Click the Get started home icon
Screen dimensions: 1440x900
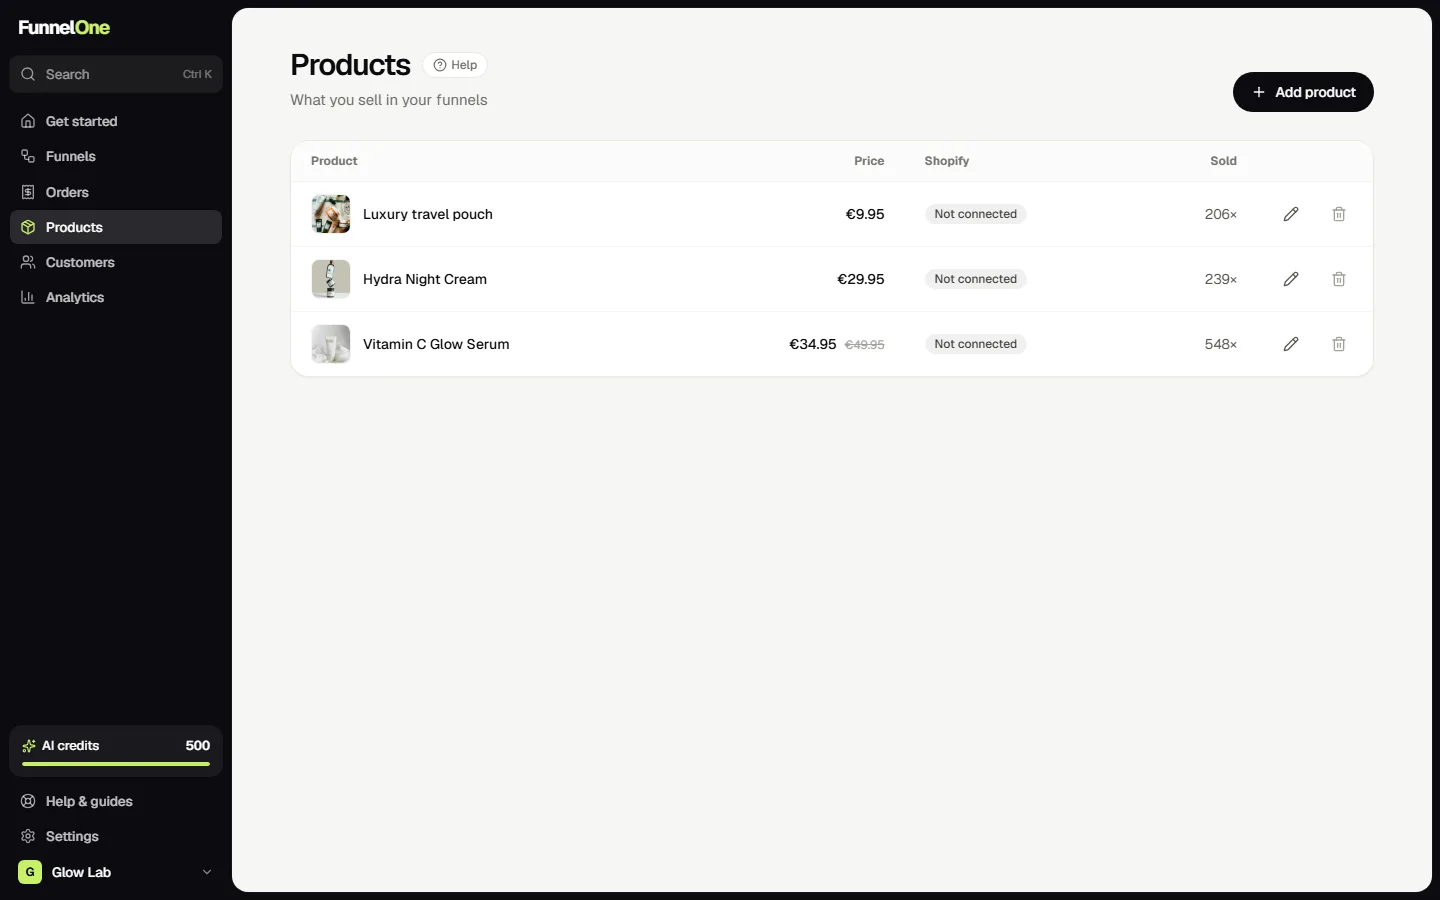coord(28,121)
